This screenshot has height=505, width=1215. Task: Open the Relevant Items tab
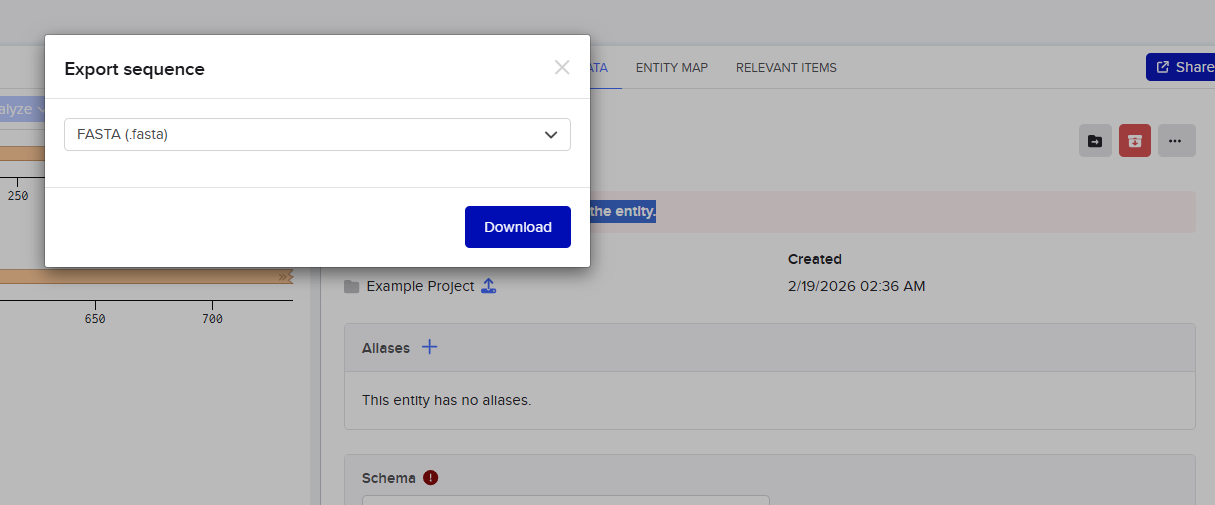pos(786,68)
